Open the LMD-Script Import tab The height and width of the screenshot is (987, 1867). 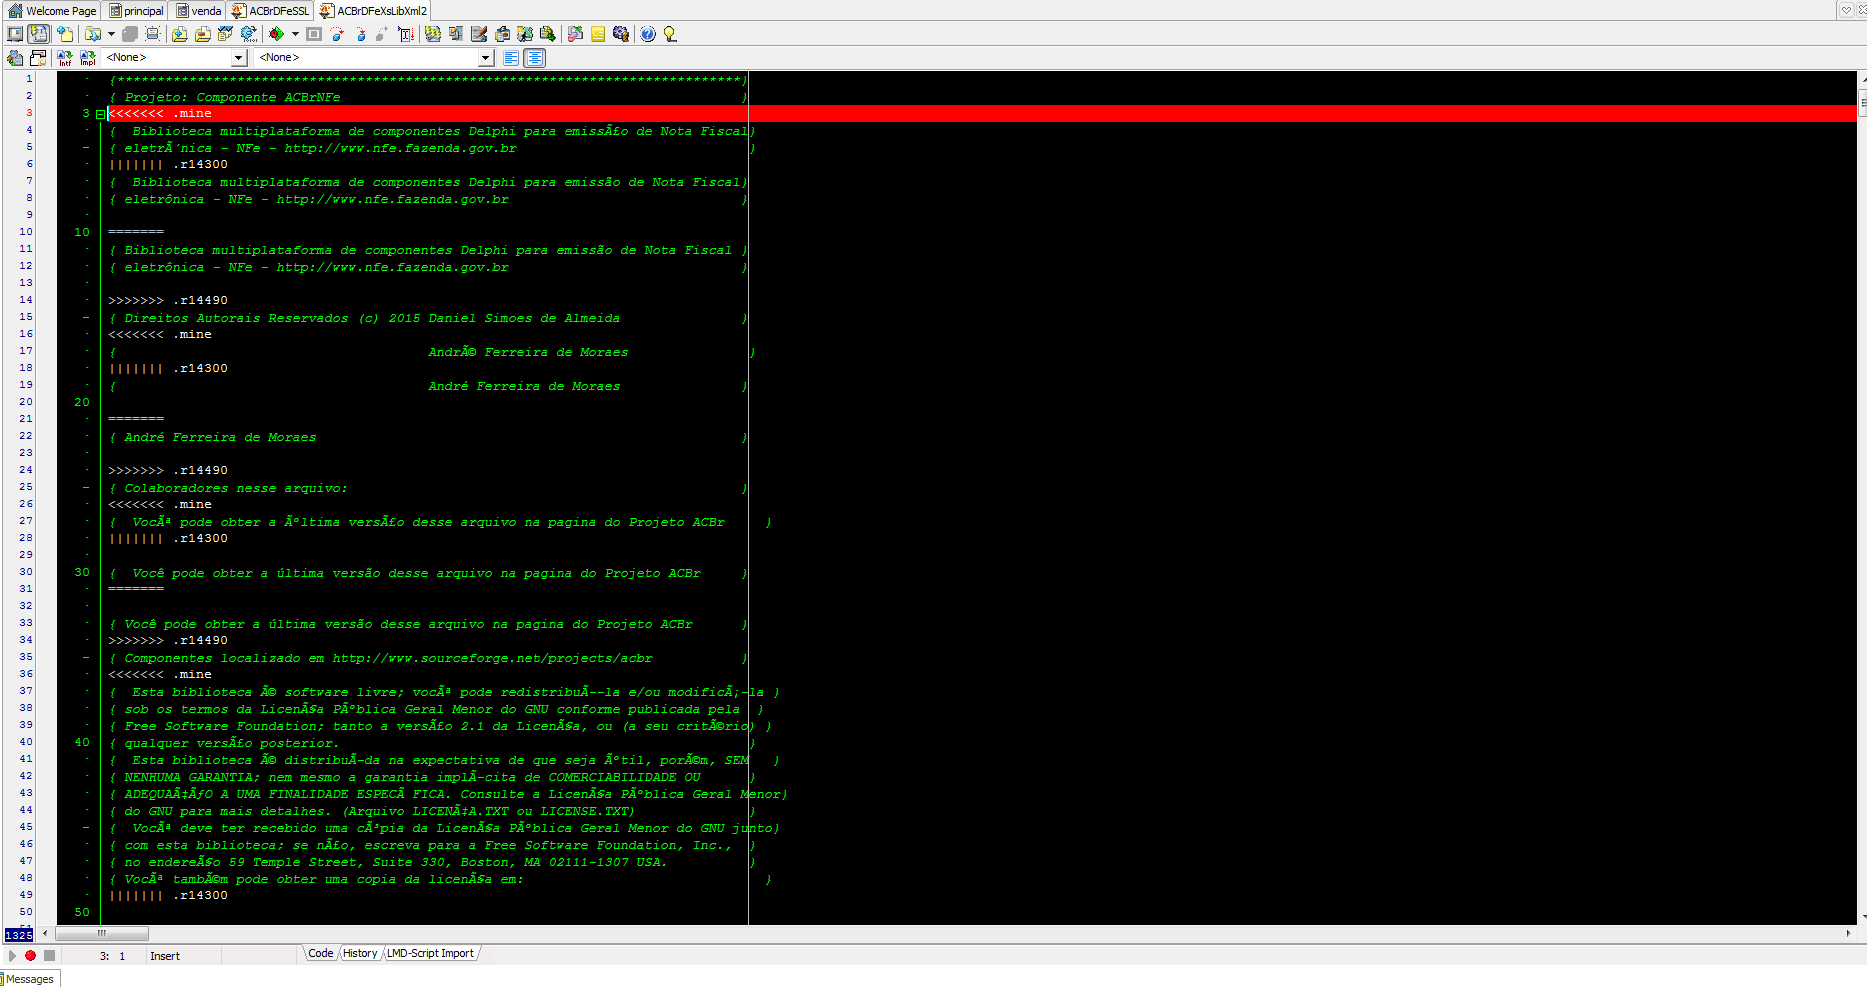point(430,954)
